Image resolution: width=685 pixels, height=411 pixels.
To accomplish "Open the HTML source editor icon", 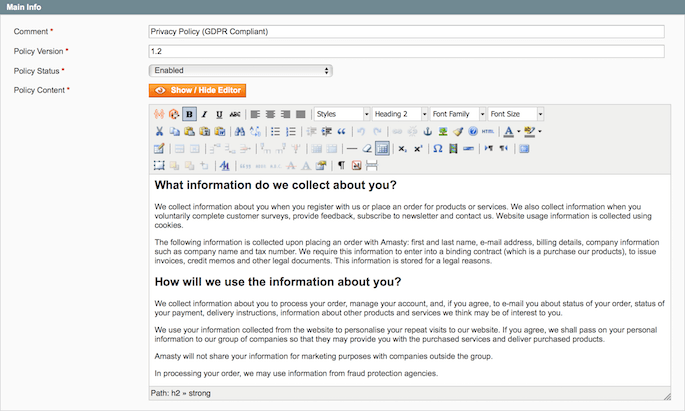I will pyautogui.click(x=488, y=131).
